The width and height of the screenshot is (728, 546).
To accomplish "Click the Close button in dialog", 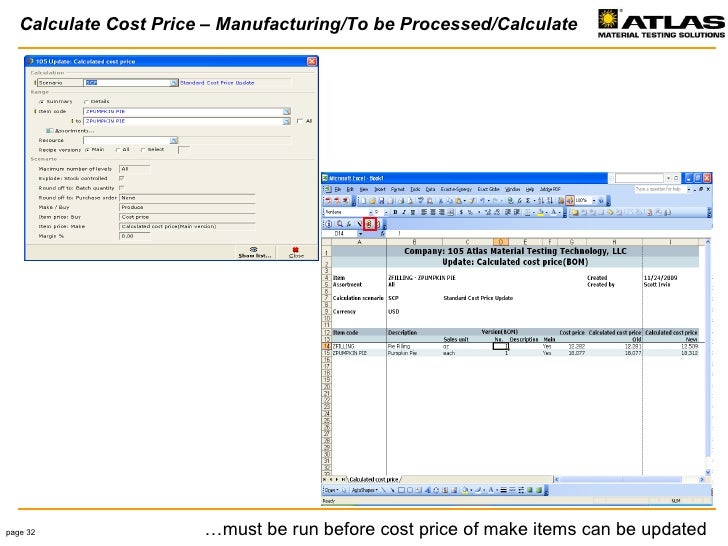I will 296,253.
